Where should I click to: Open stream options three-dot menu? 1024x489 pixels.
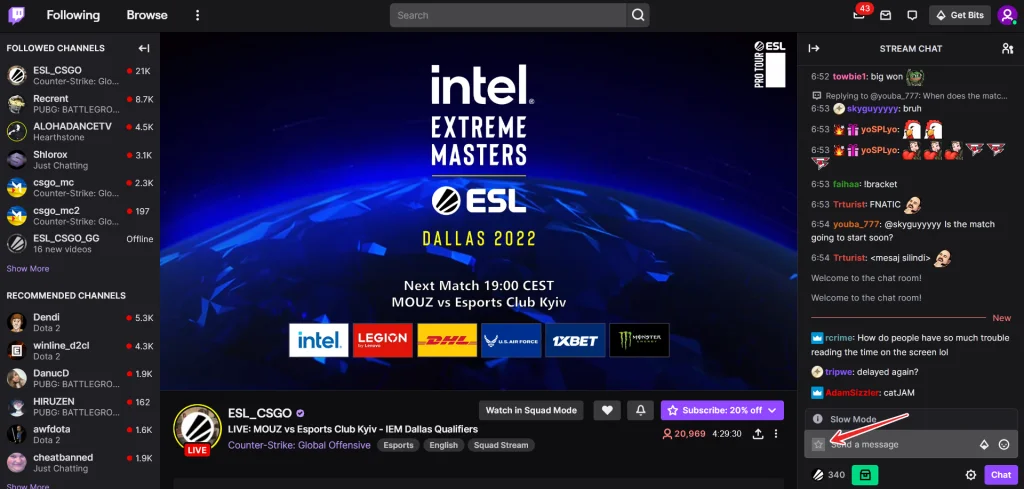776,434
